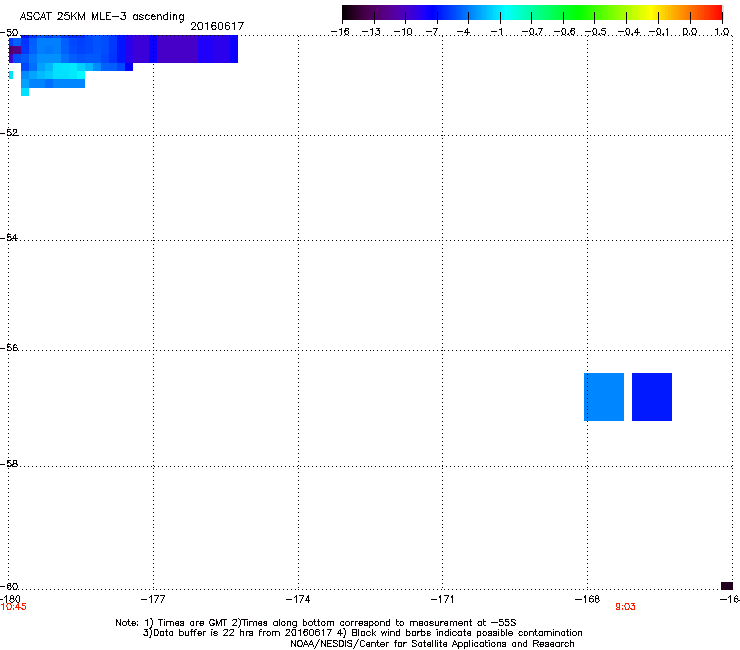Click the 'NOAA/NESDIS/Center for Satellite Applications and Research' credit
Image resolution: width=740 pixels, height=650 pixels.
pos(432,643)
